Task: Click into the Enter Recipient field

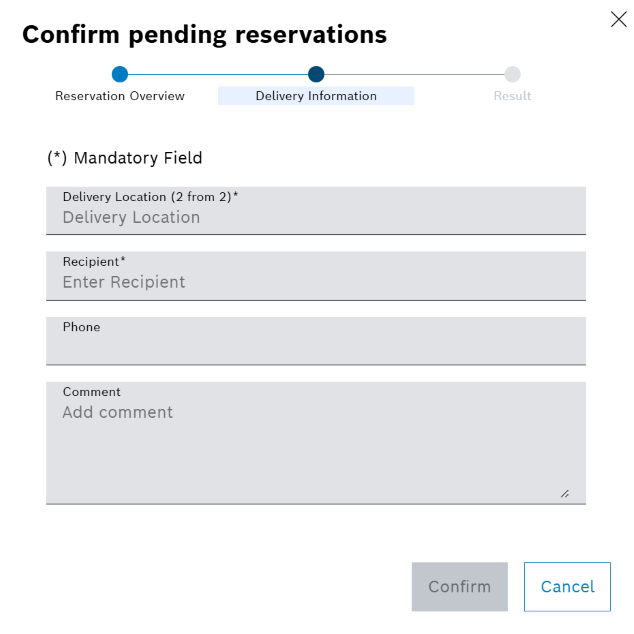Action: tap(315, 283)
